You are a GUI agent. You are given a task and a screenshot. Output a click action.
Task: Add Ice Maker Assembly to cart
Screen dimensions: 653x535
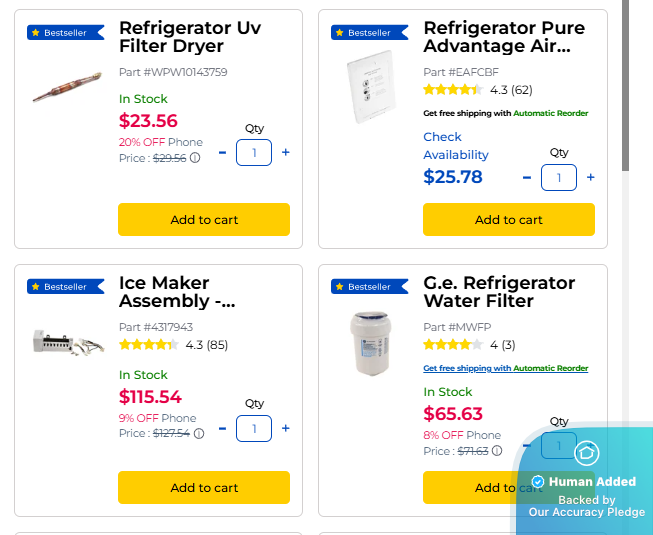coord(204,488)
